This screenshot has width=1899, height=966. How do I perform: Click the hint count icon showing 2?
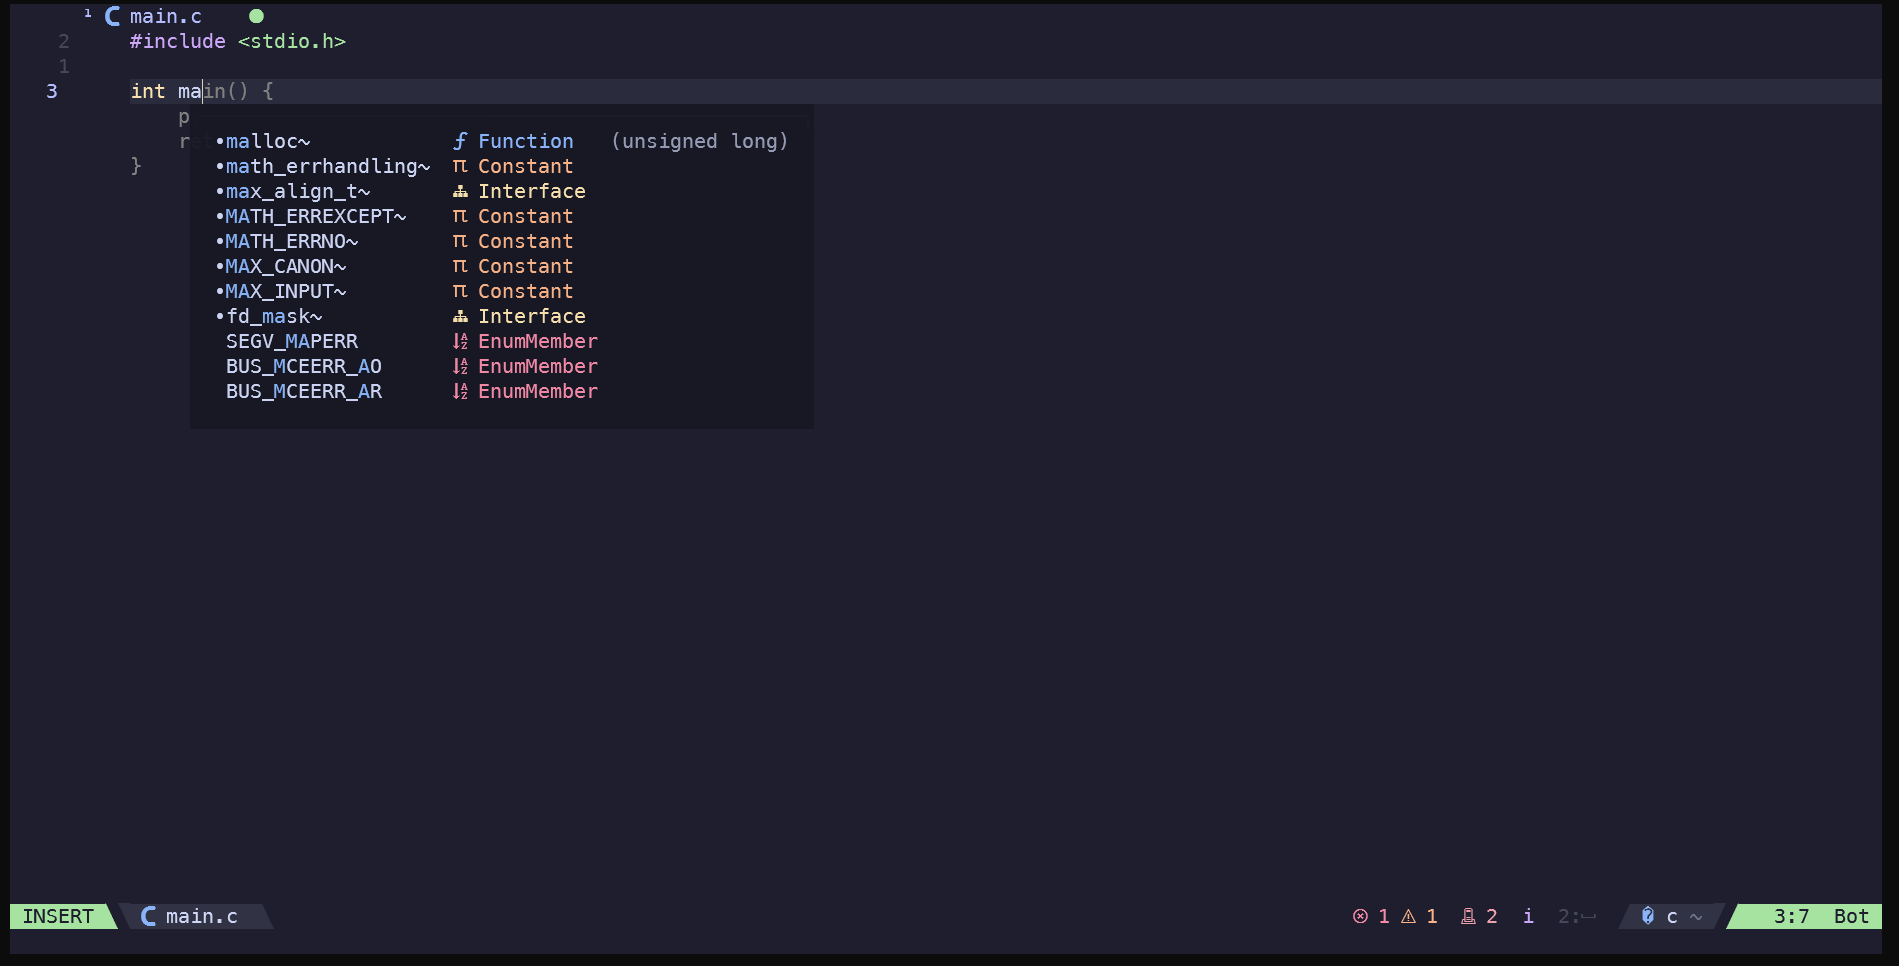[x=1468, y=917]
